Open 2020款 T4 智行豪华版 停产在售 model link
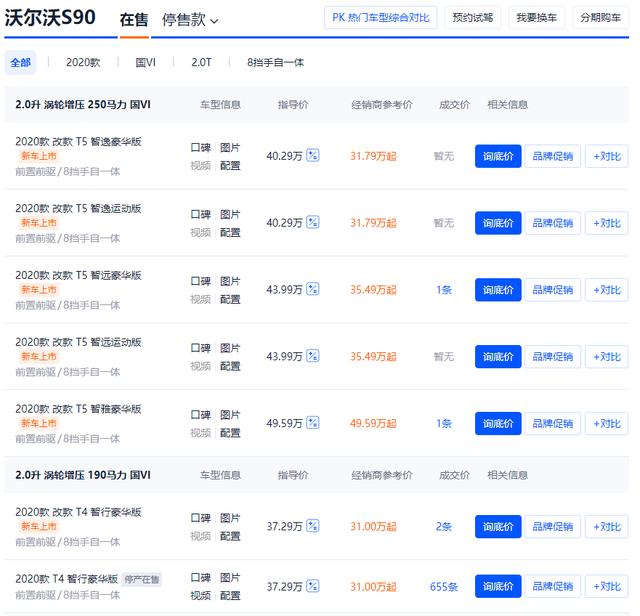 tap(67, 579)
